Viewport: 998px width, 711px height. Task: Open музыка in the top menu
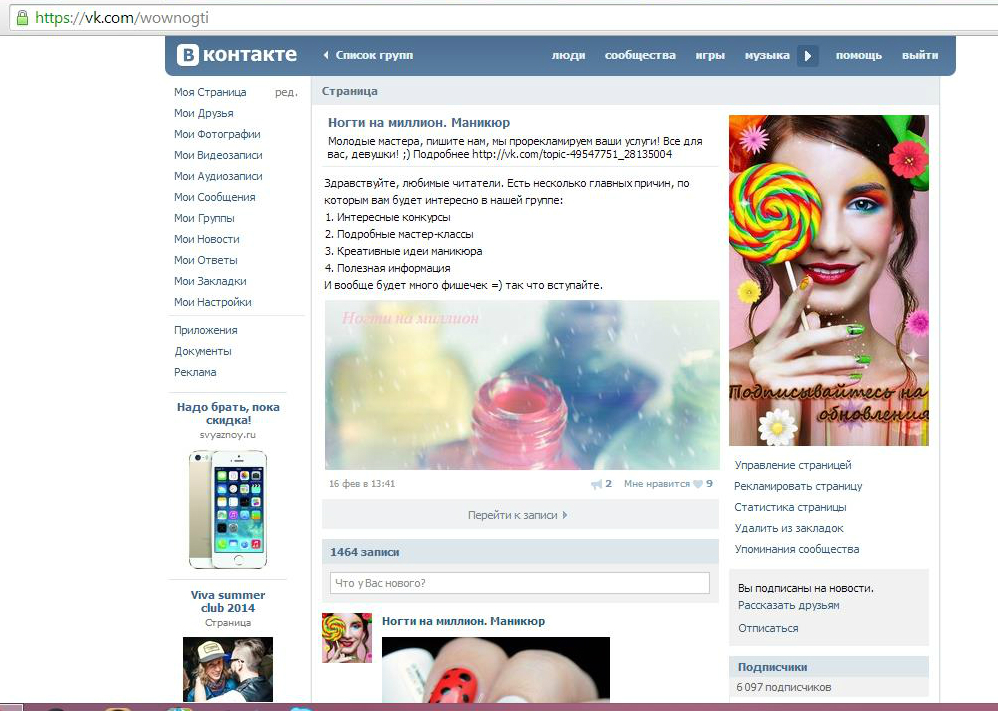767,55
